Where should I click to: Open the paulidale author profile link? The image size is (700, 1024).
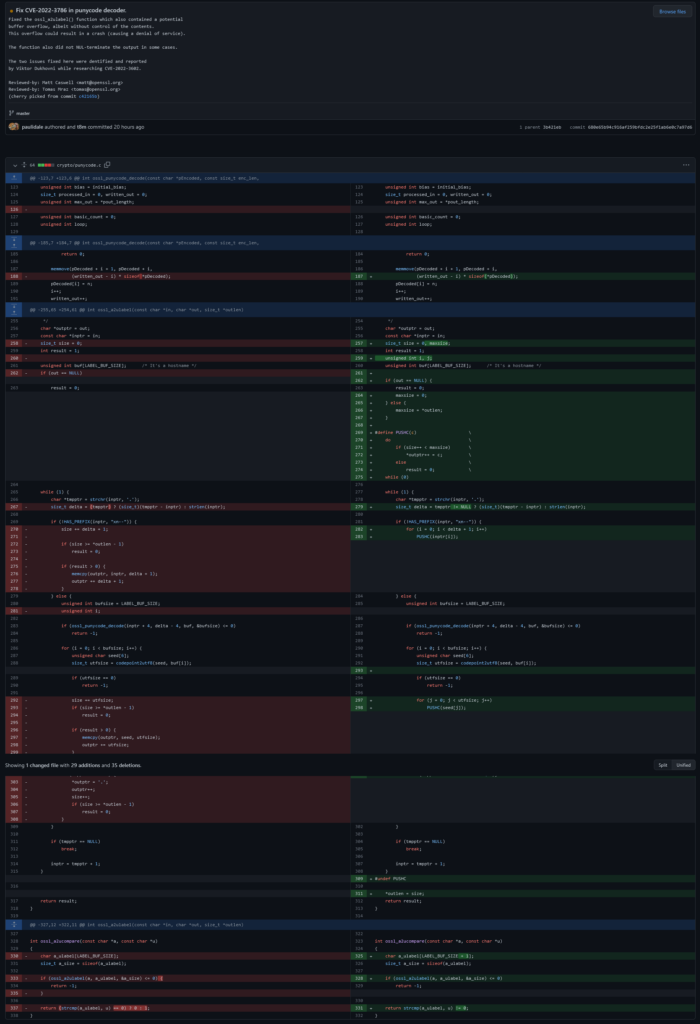[32, 127]
